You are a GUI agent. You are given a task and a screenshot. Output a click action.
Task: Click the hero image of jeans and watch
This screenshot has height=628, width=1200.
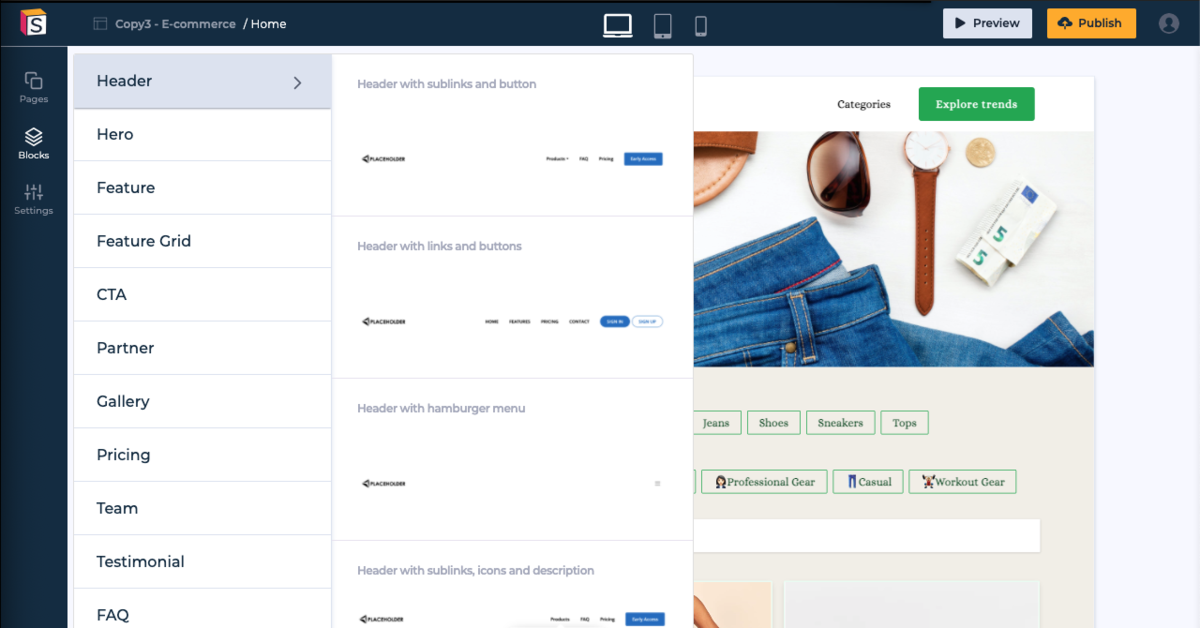click(x=893, y=249)
